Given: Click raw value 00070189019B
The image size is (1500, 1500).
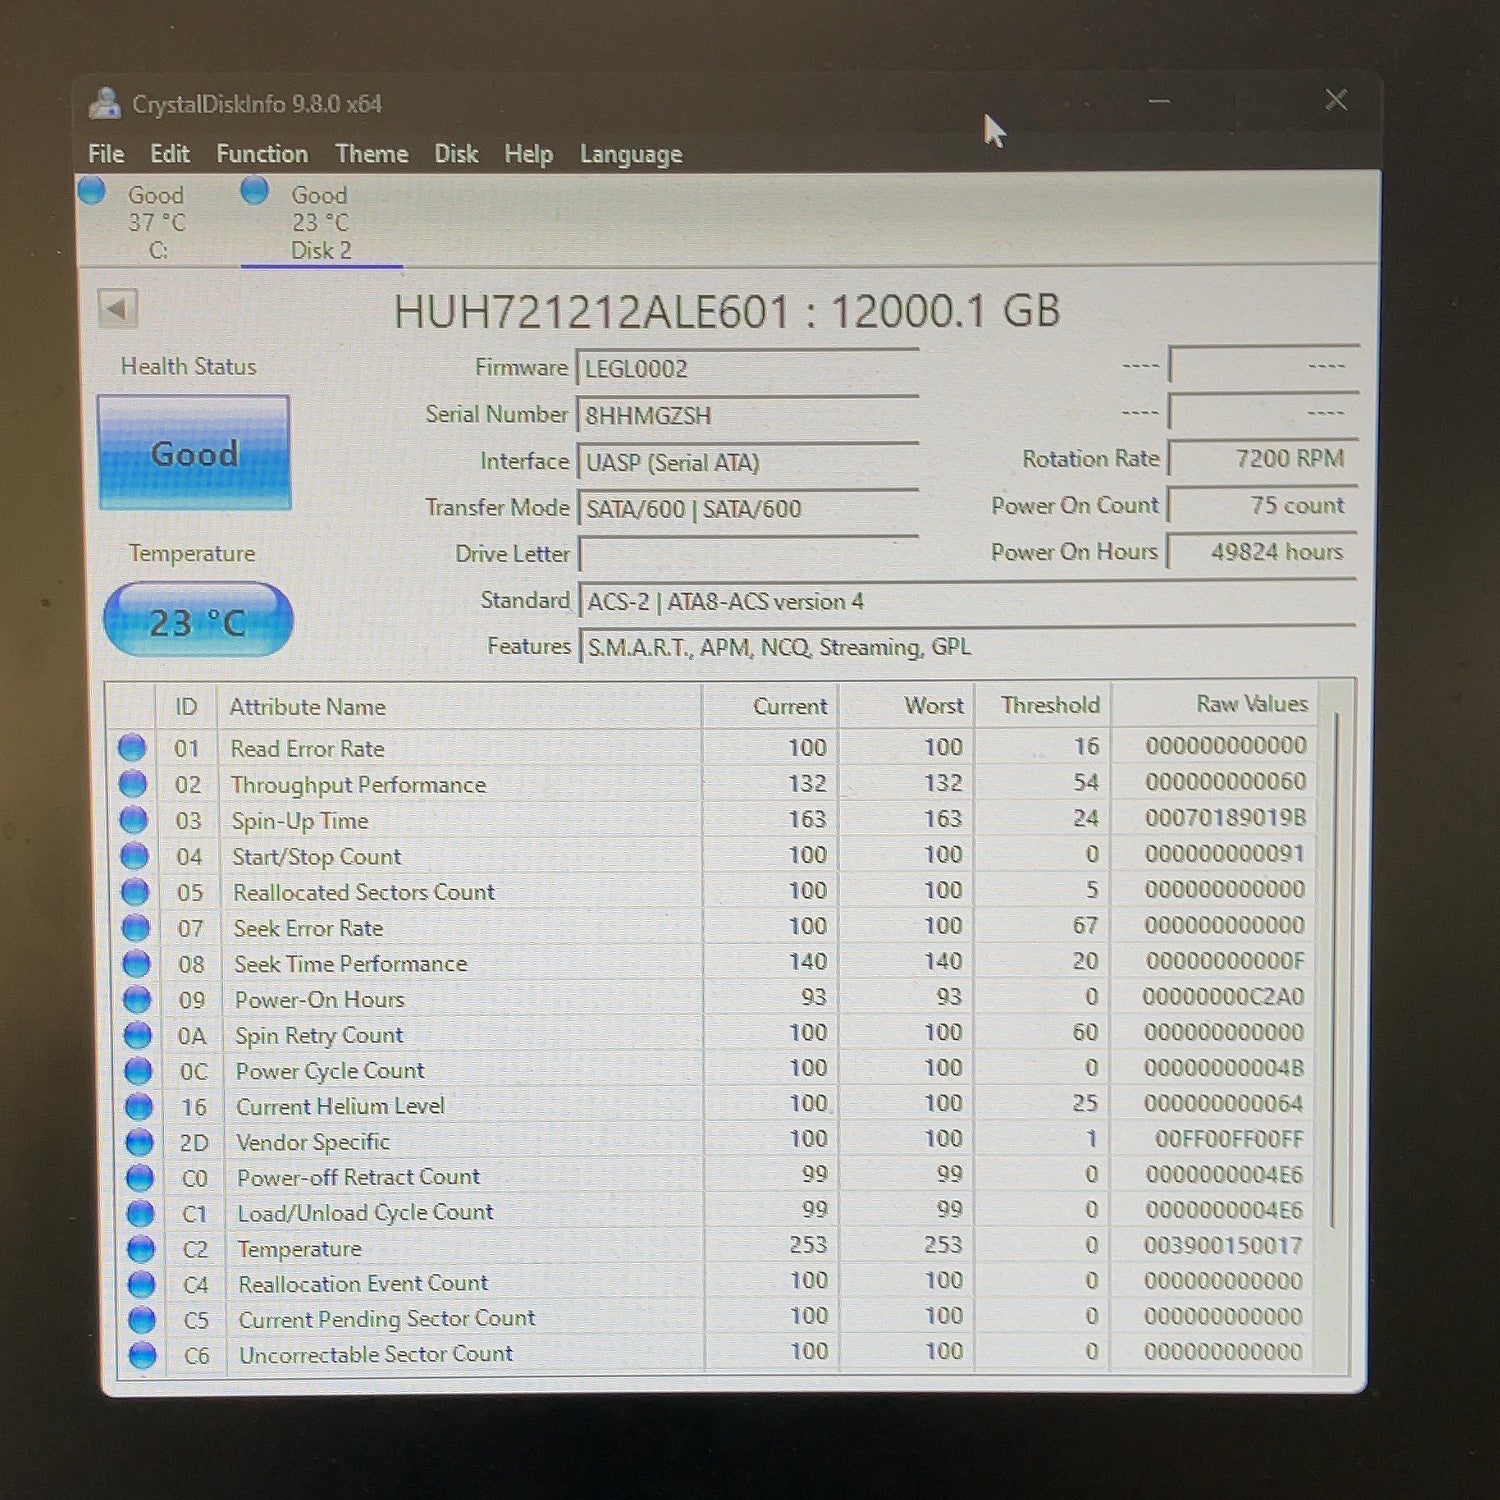Looking at the screenshot, I should (x=1225, y=818).
